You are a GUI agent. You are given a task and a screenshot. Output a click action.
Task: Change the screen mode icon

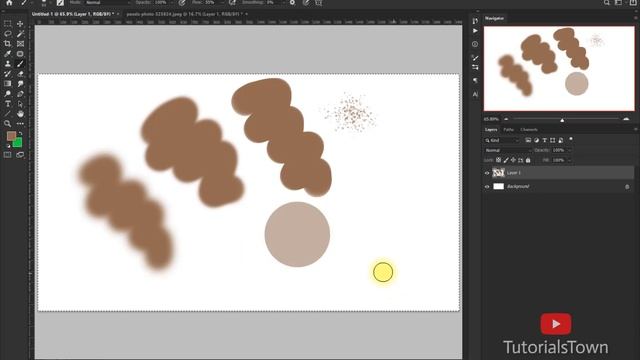pyautogui.click(x=20, y=155)
